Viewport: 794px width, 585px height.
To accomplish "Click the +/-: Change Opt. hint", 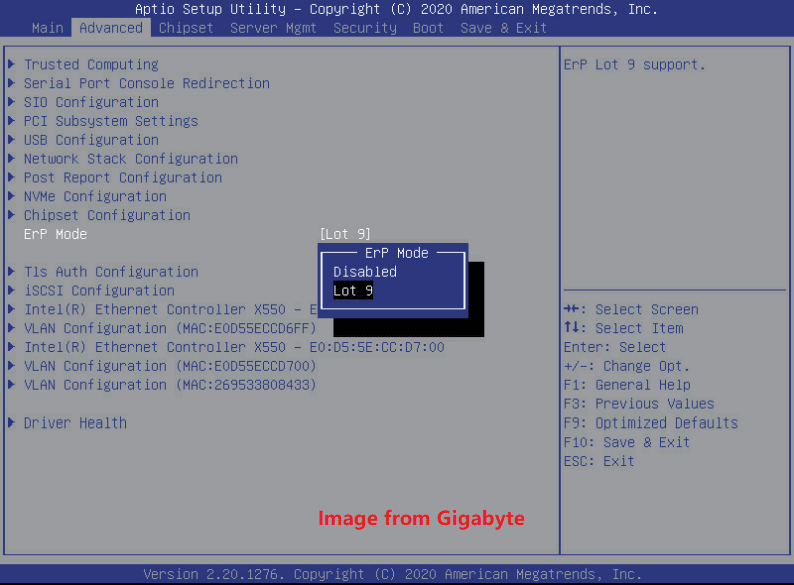I will point(626,366).
